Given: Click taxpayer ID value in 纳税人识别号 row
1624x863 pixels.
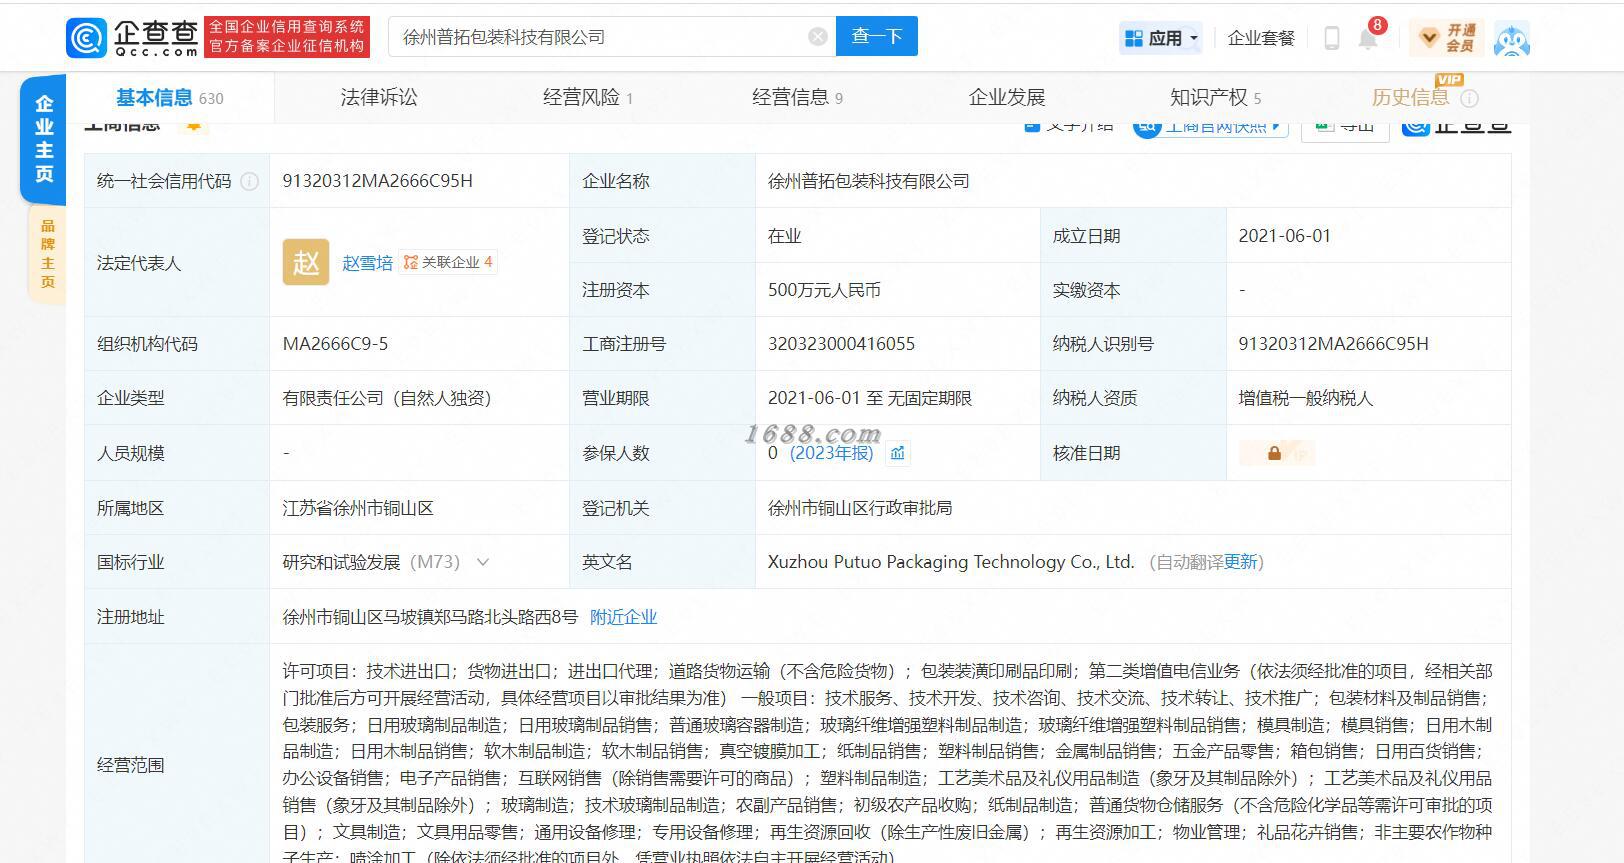Looking at the screenshot, I should pos(1334,344).
